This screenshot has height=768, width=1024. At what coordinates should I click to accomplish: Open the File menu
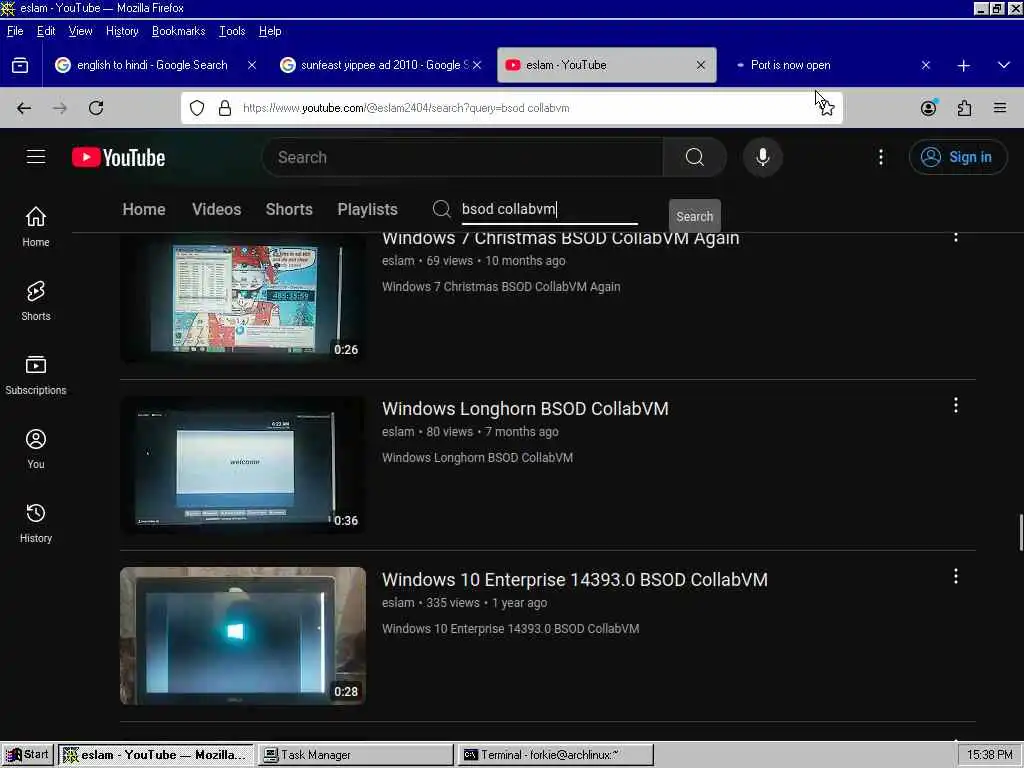[x=15, y=31]
